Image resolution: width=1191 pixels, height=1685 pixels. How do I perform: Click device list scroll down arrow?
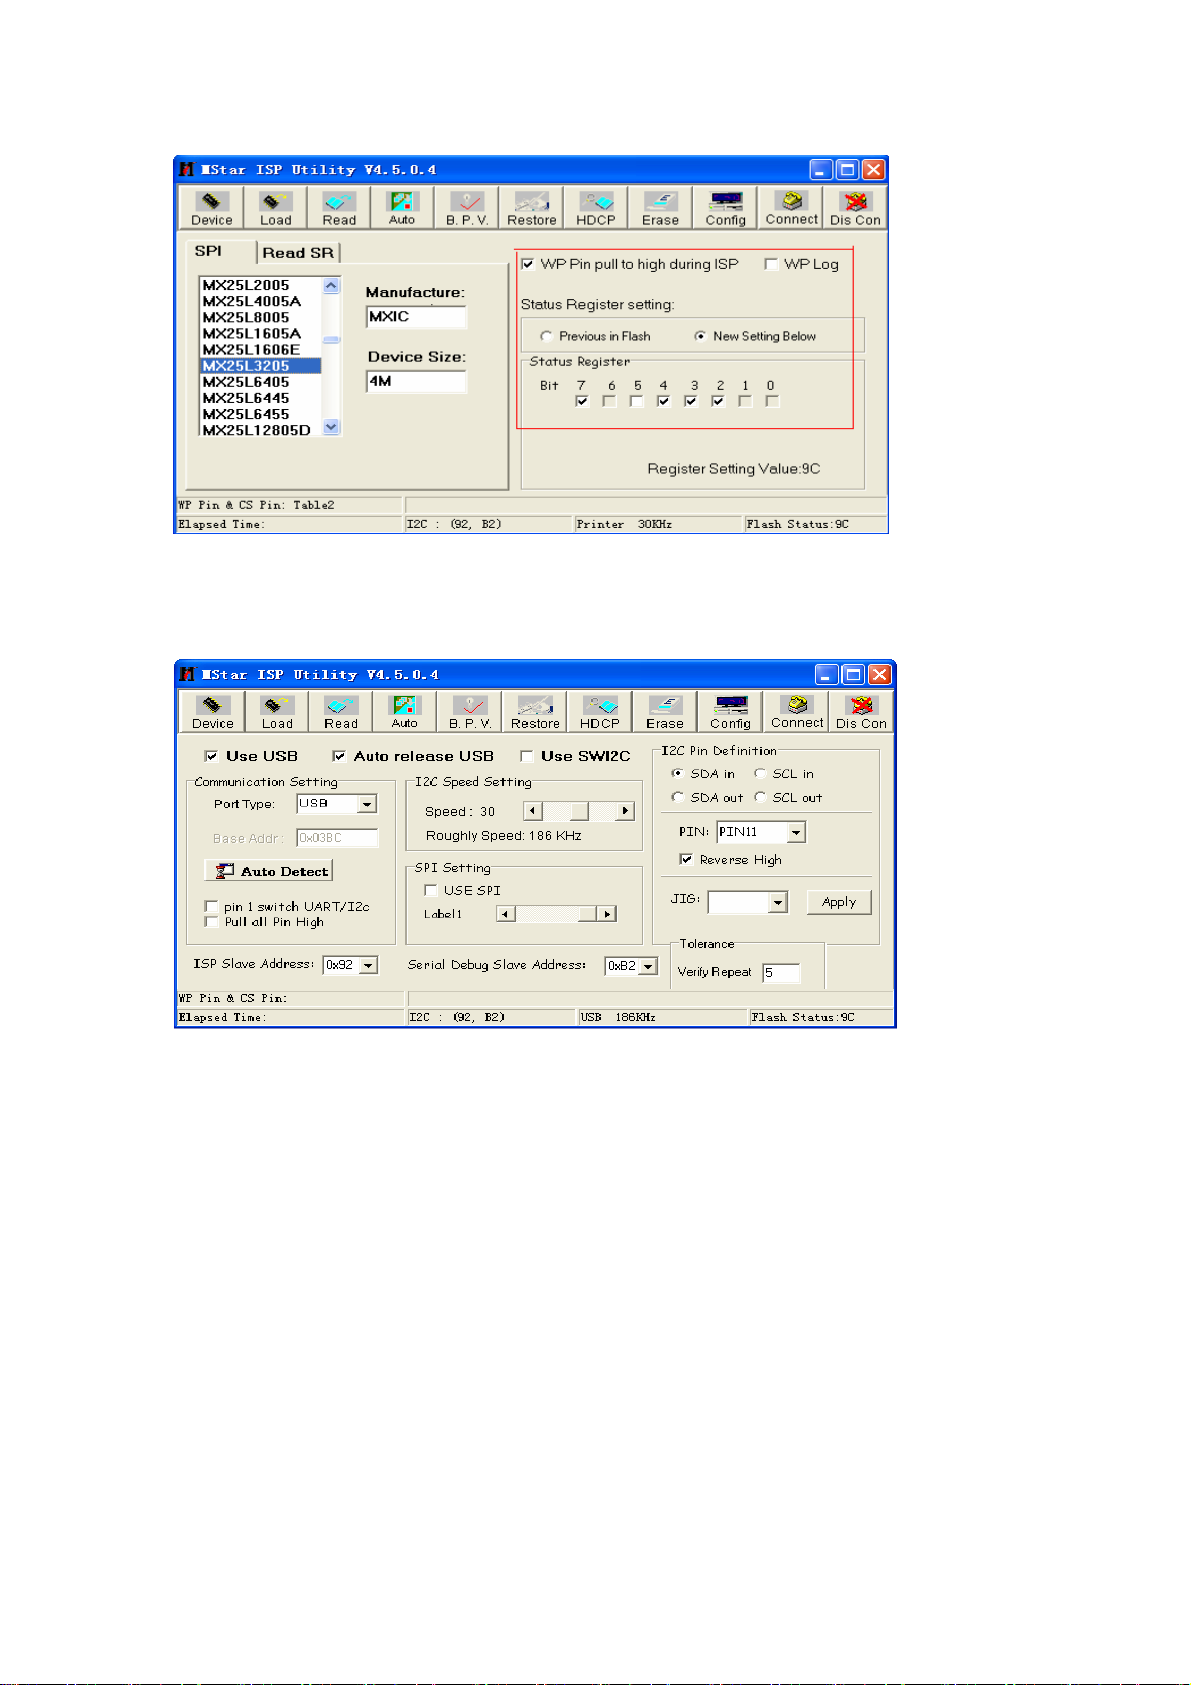click(332, 427)
